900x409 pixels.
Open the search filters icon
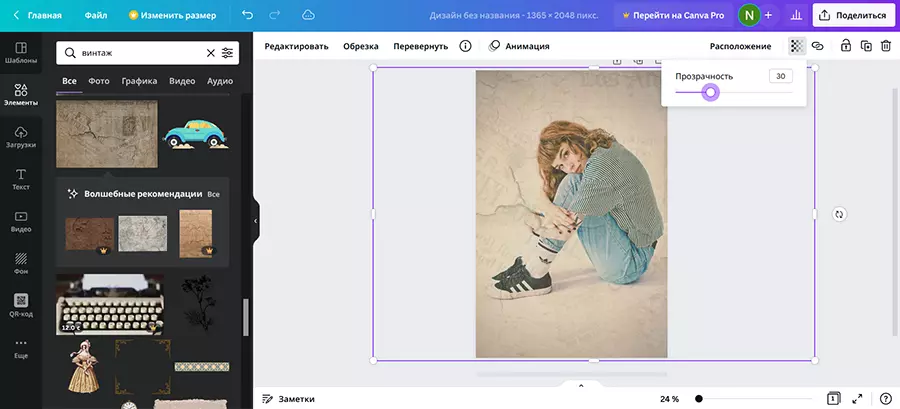tap(228, 53)
